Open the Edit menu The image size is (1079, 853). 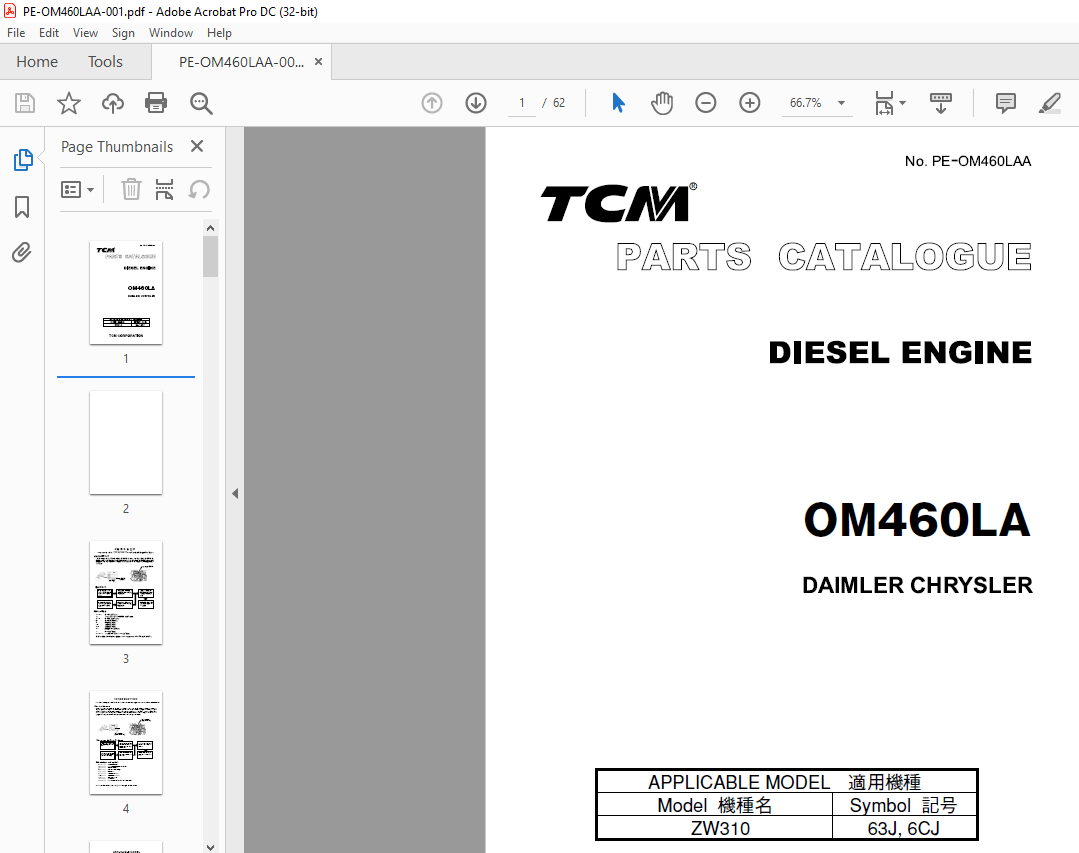click(x=49, y=32)
